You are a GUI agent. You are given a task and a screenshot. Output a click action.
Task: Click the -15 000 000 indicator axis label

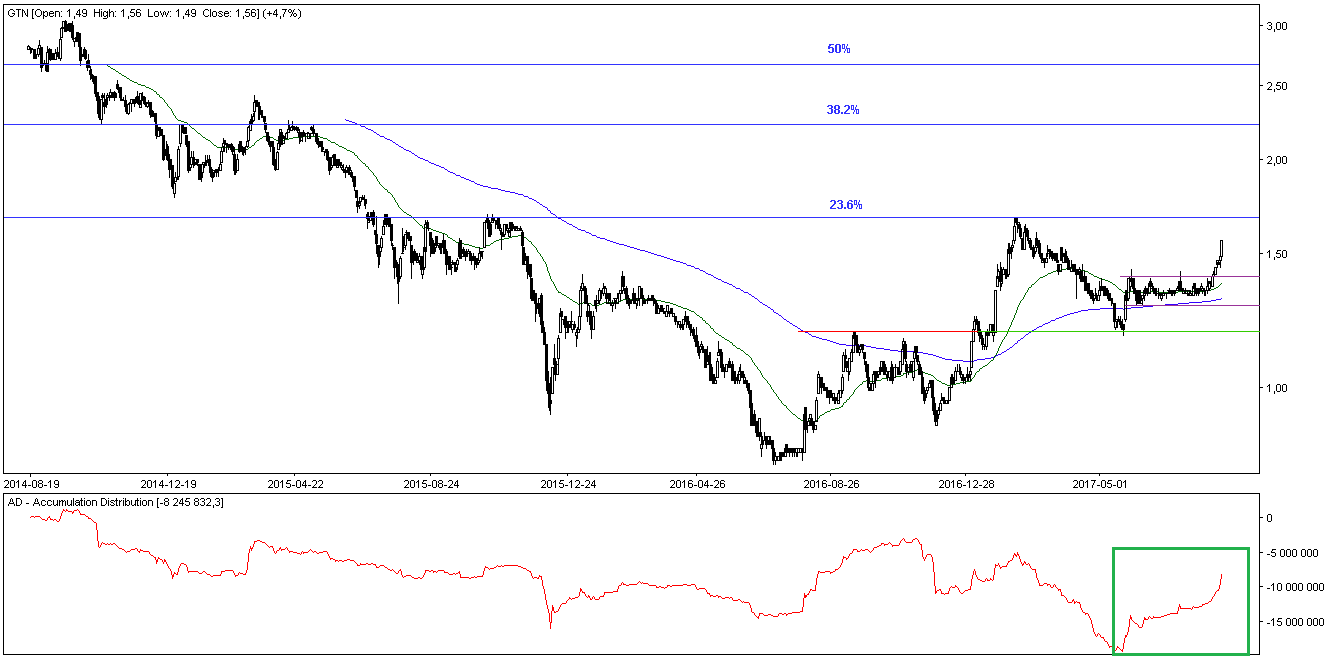(1294, 622)
